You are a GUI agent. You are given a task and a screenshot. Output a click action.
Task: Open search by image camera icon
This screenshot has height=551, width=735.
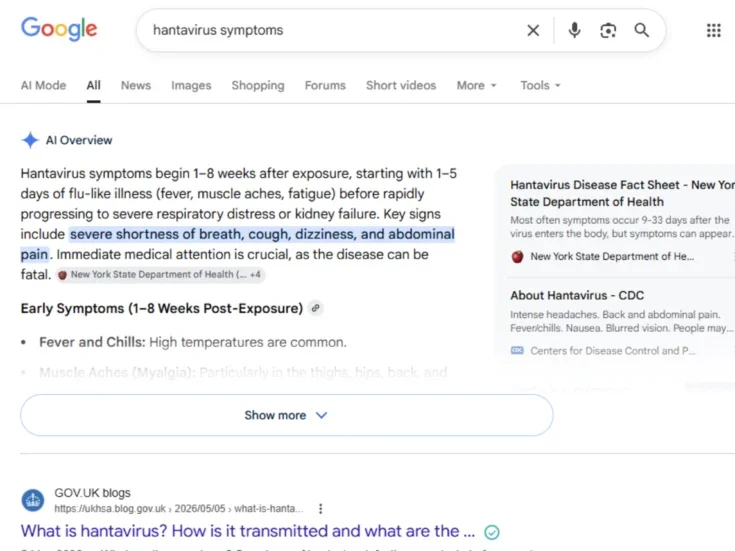[608, 30]
